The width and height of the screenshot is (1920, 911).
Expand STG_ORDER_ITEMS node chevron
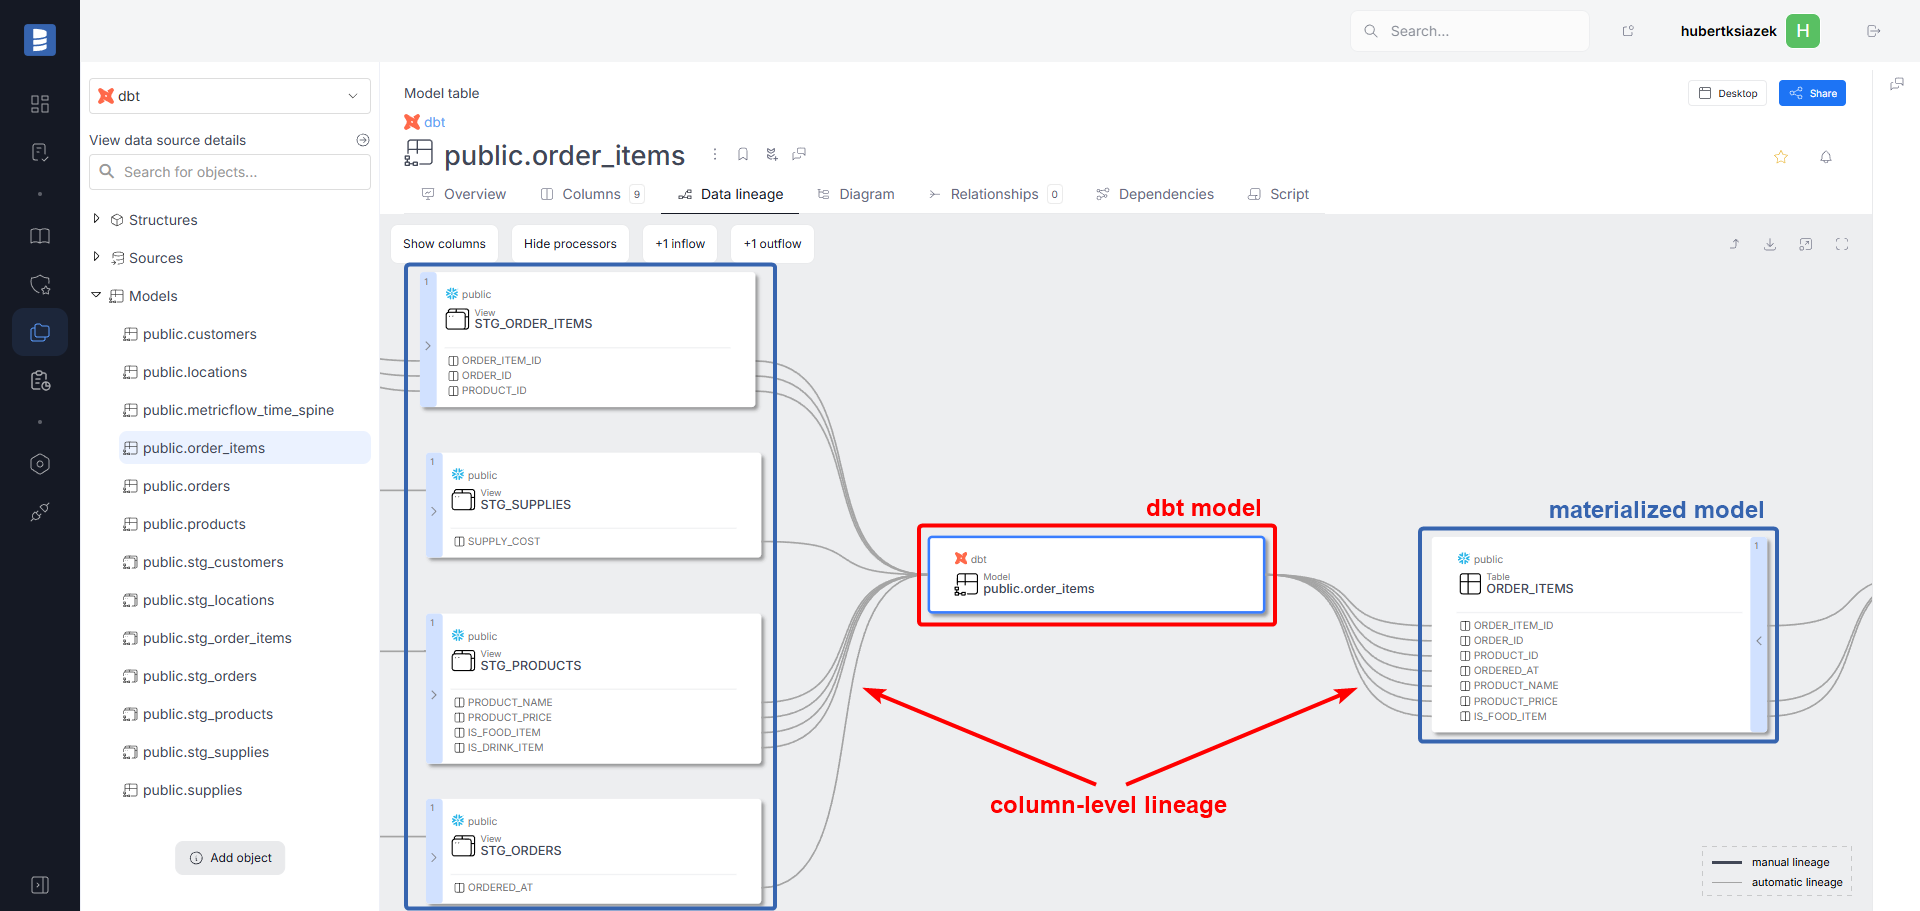(428, 346)
